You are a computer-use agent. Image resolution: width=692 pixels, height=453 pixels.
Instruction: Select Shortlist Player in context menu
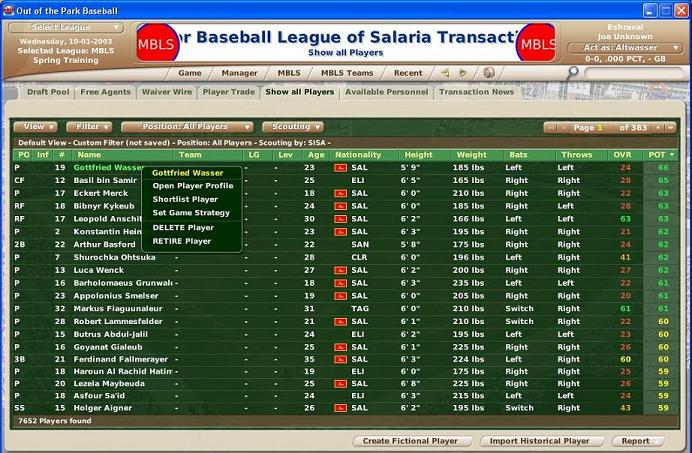click(185, 199)
